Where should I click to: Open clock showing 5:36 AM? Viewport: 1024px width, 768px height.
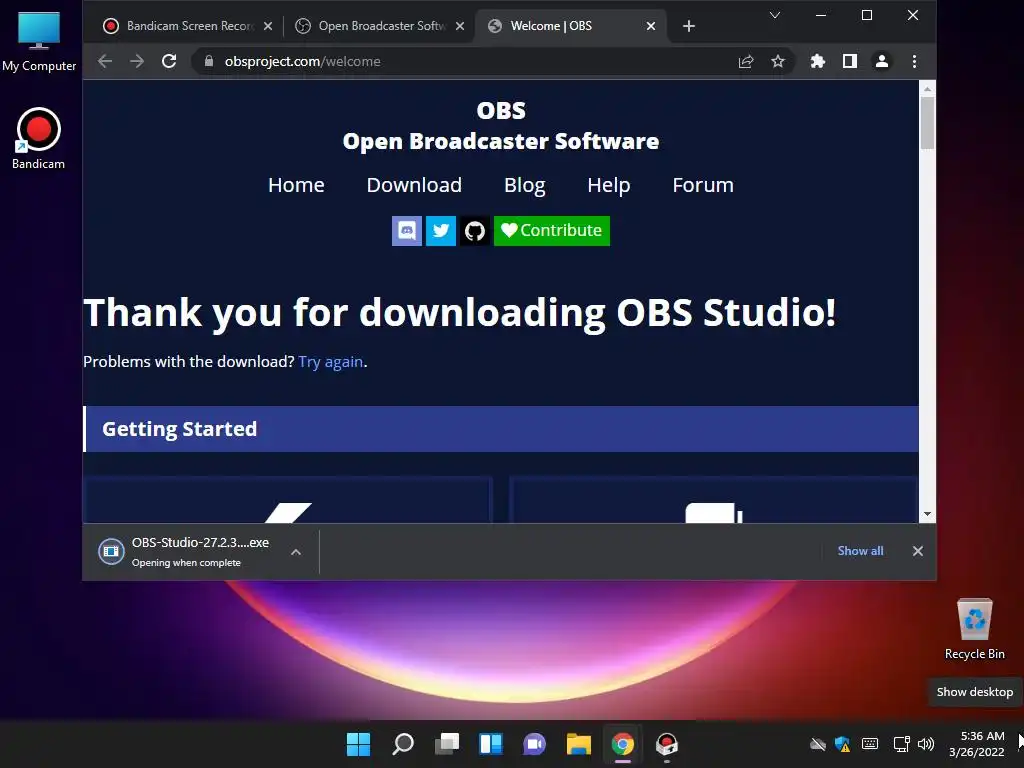click(976, 744)
